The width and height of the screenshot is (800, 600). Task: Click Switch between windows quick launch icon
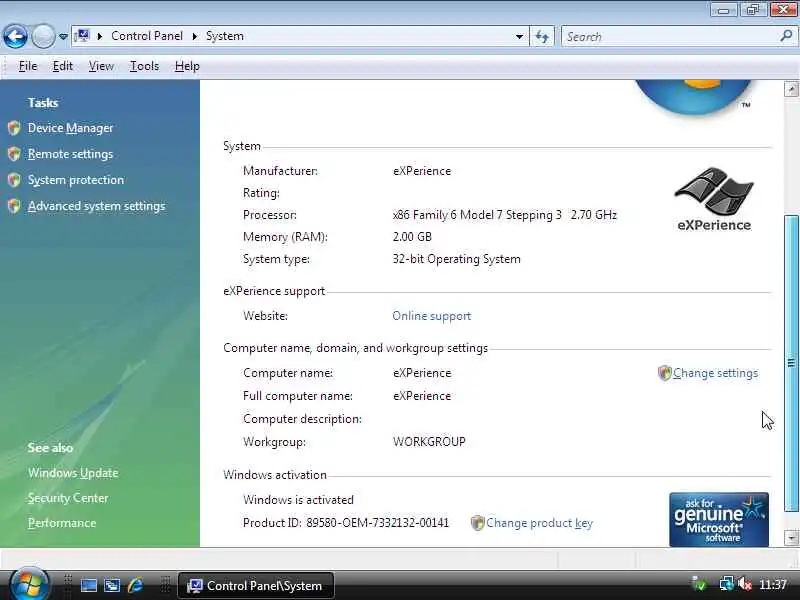(x=112, y=586)
